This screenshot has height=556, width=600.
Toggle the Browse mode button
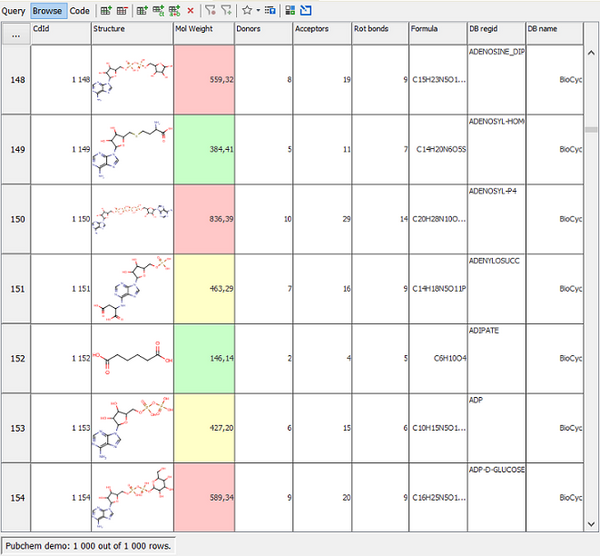[46, 10]
